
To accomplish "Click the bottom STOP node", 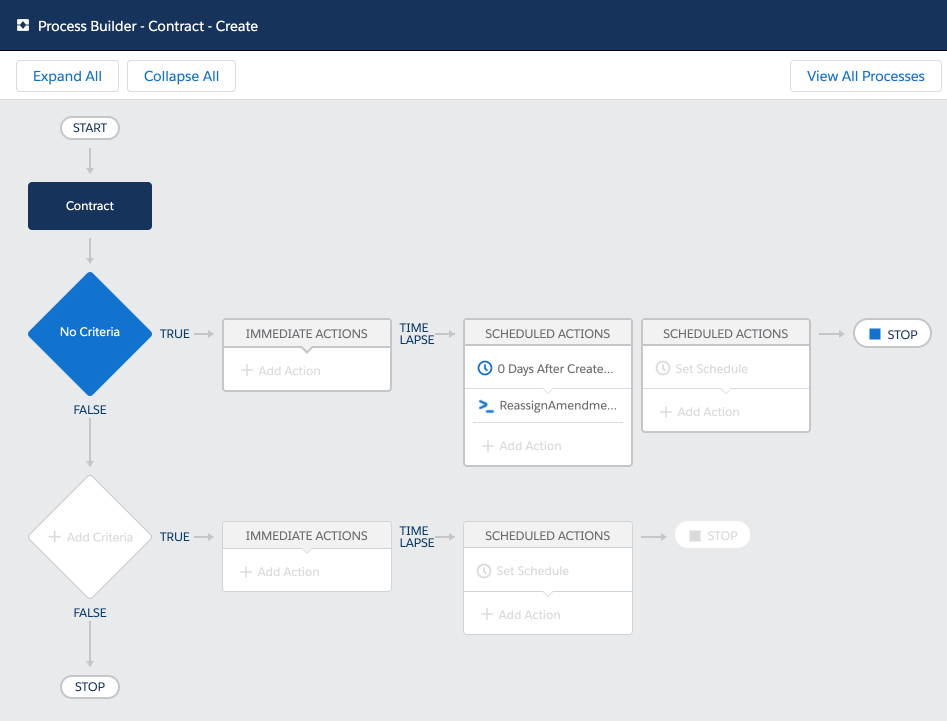I will [x=90, y=687].
